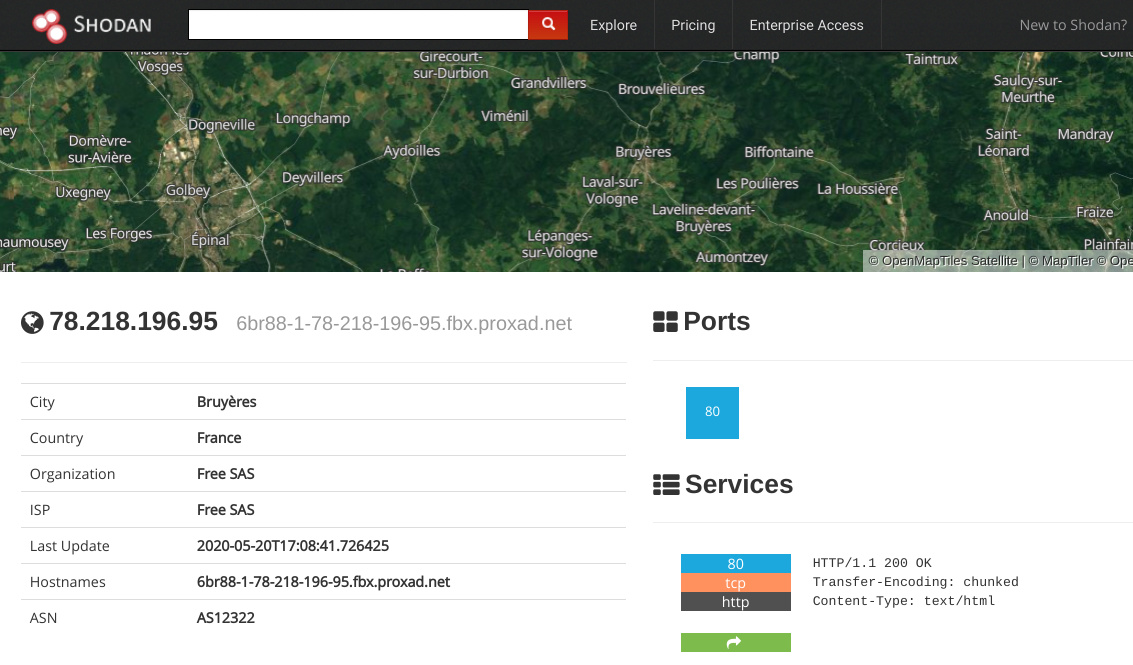This screenshot has width=1133, height=665.
Task: Click the ASN row label
Action: pyautogui.click(x=43, y=618)
